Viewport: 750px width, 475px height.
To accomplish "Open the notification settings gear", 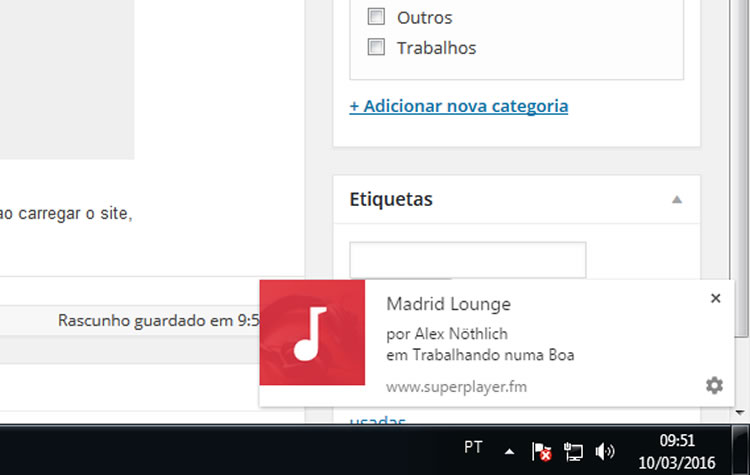I will [714, 385].
